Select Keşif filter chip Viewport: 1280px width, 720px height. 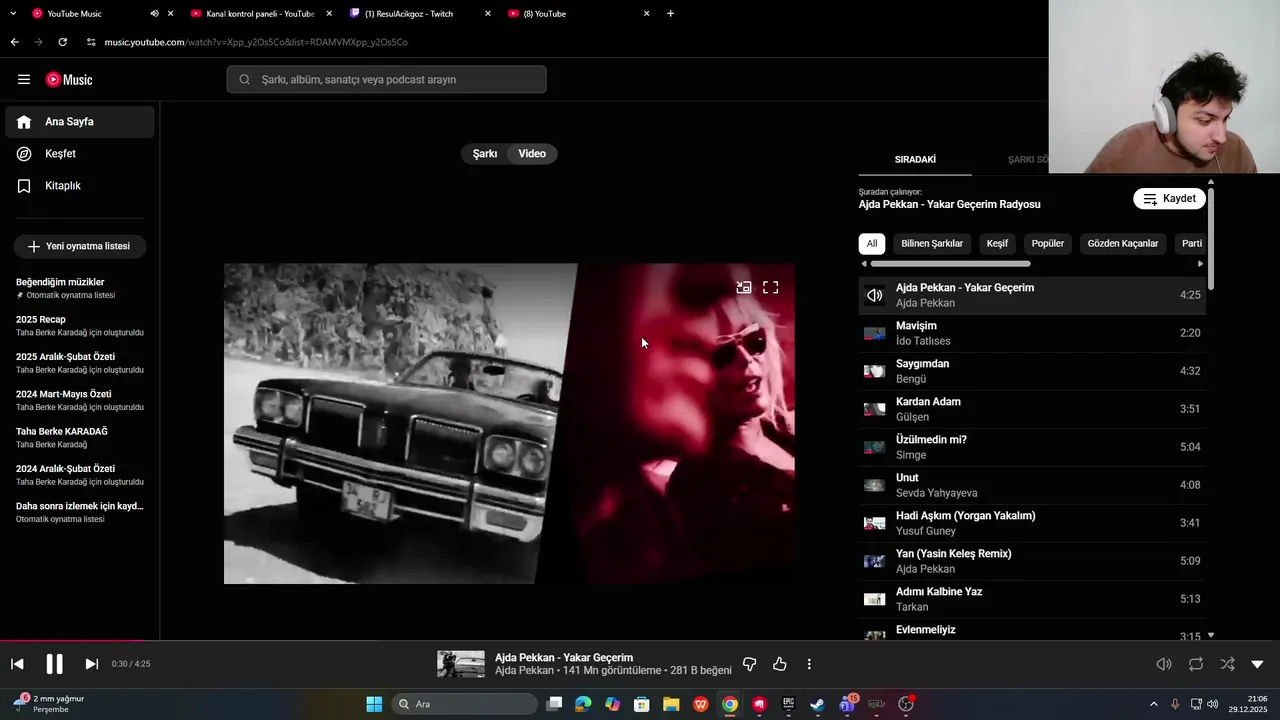pos(997,243)
